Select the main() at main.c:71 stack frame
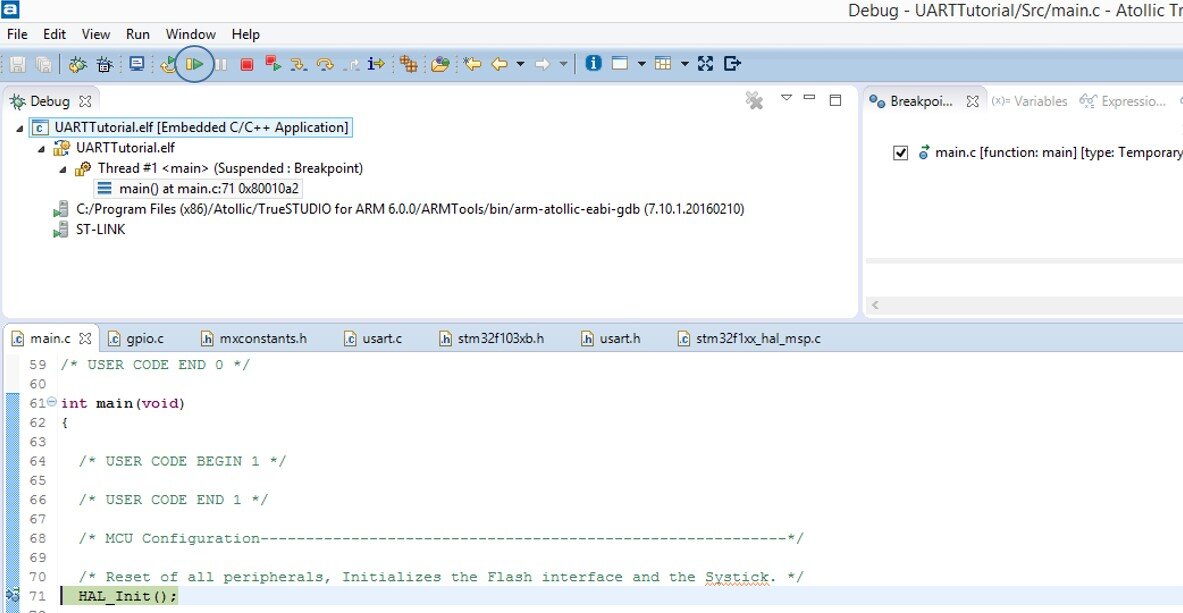Image resolution: width=1183 pixels, height=613 pixels. [x=199, y=188]
